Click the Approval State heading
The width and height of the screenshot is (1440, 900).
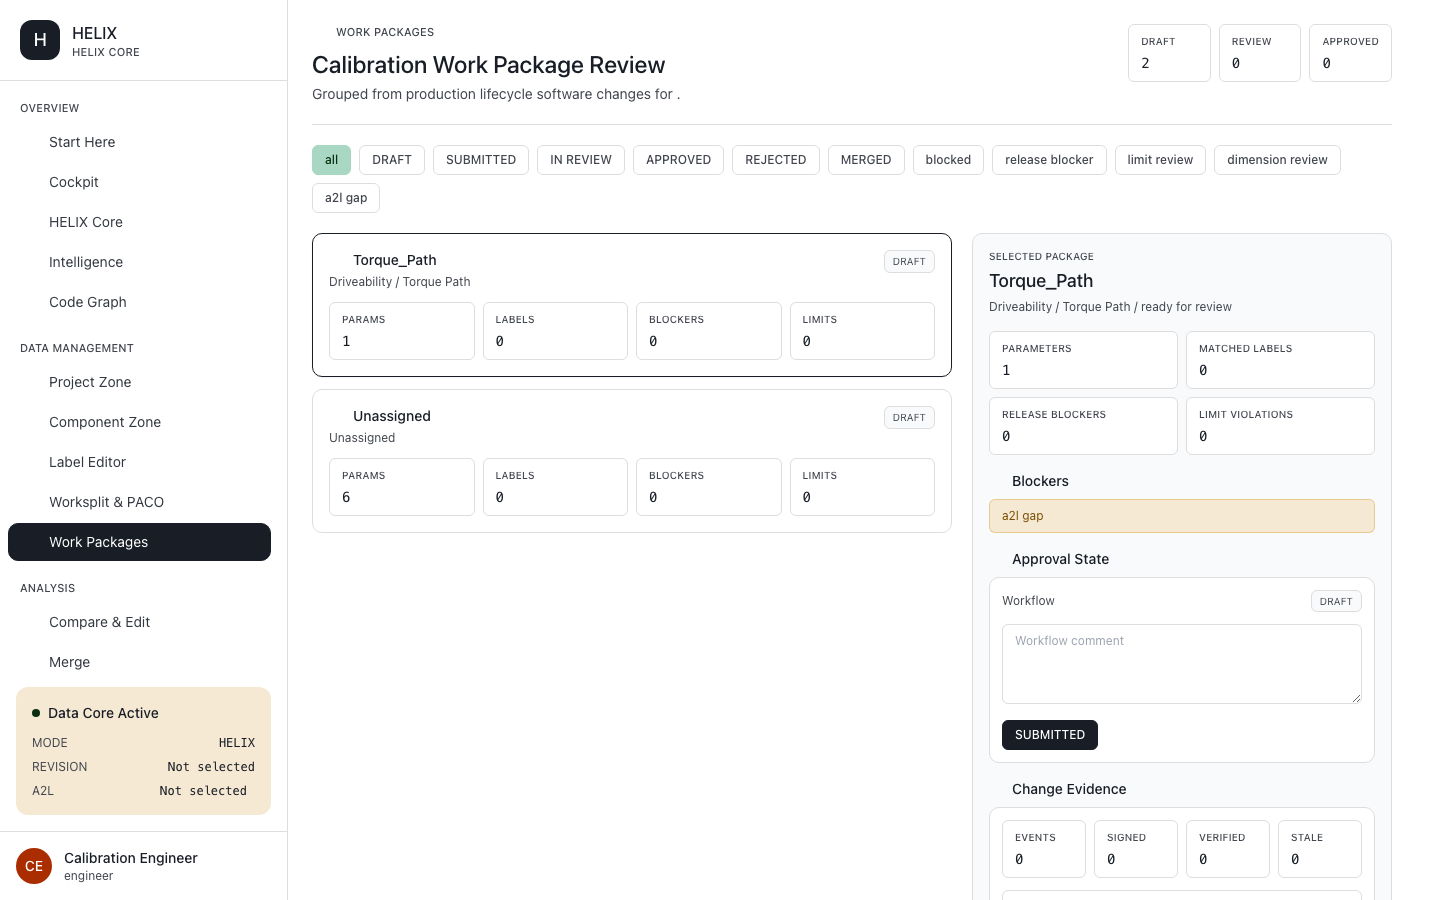click(x=1060, y=559)
